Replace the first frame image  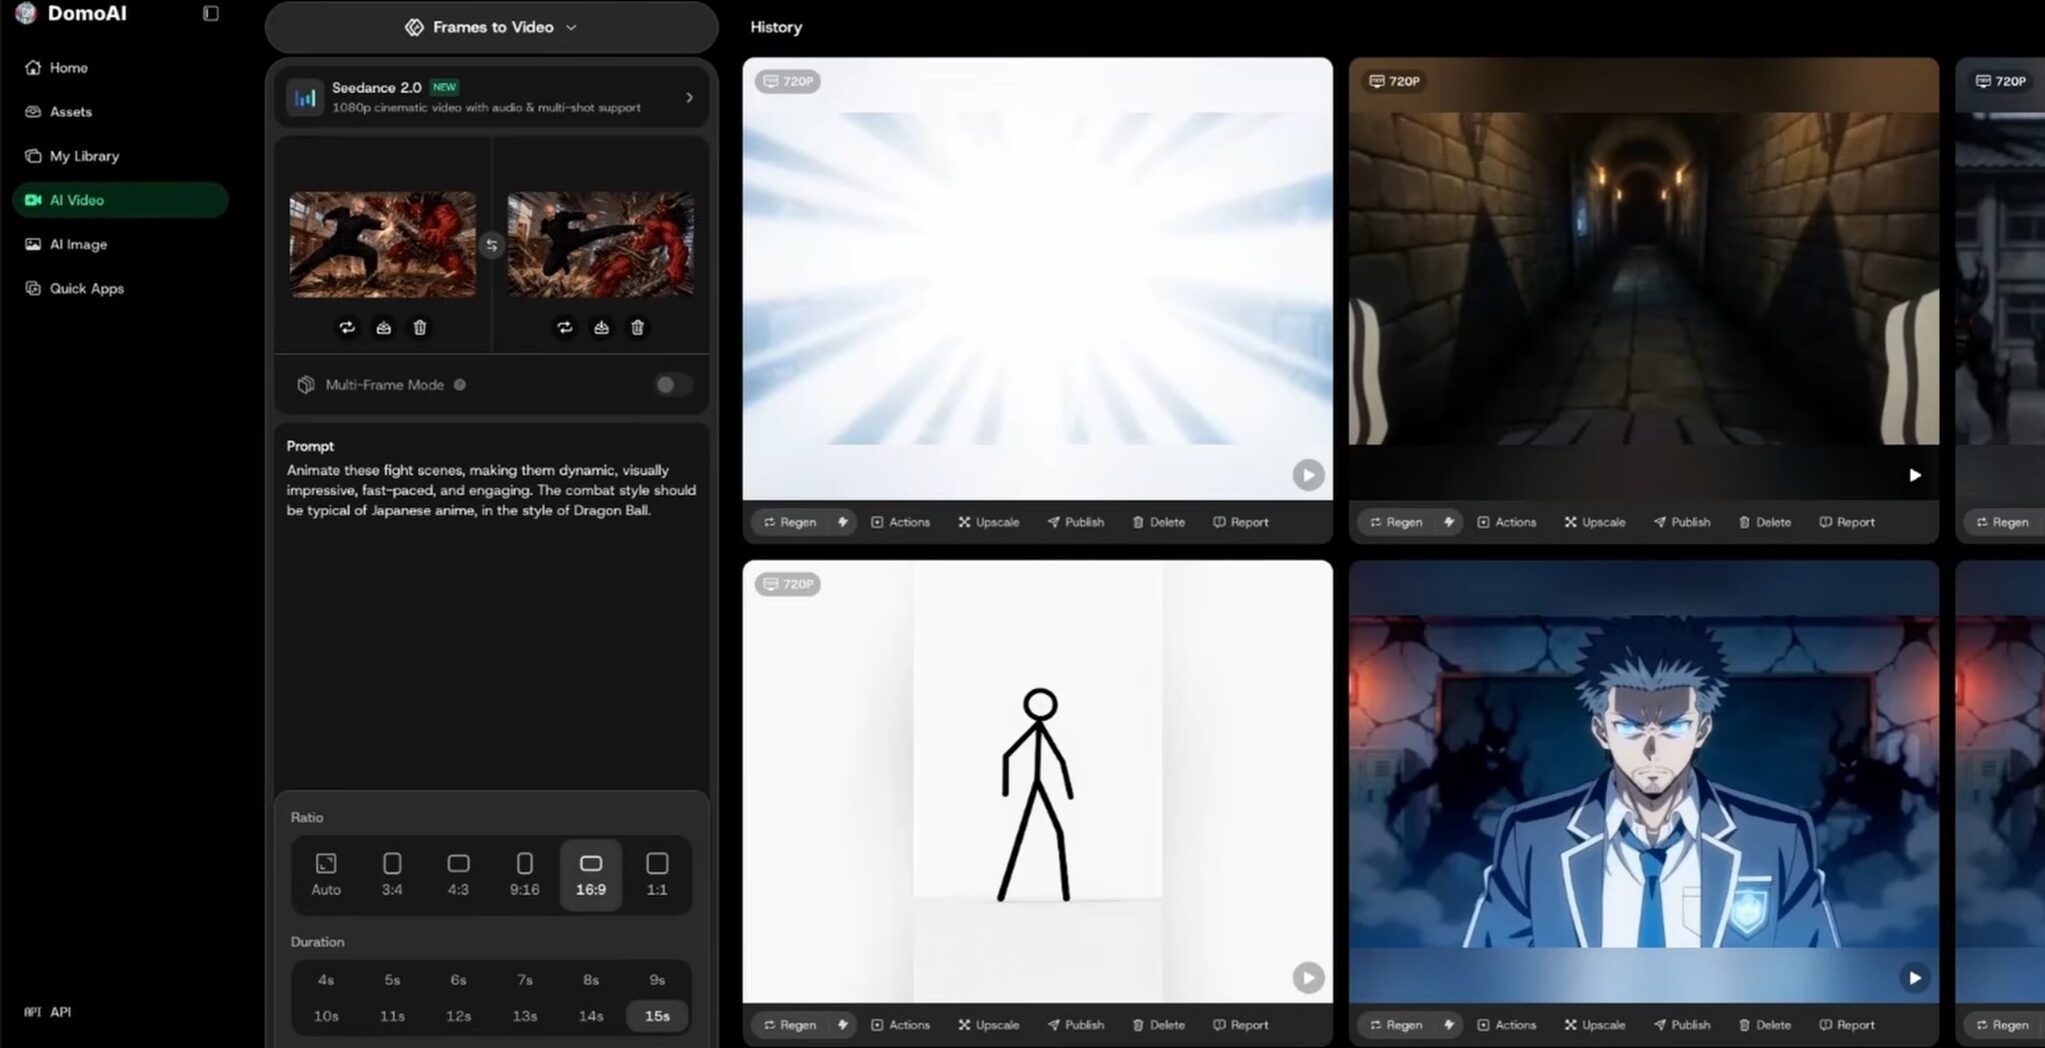pyautogui.click(x=347, y=328)
